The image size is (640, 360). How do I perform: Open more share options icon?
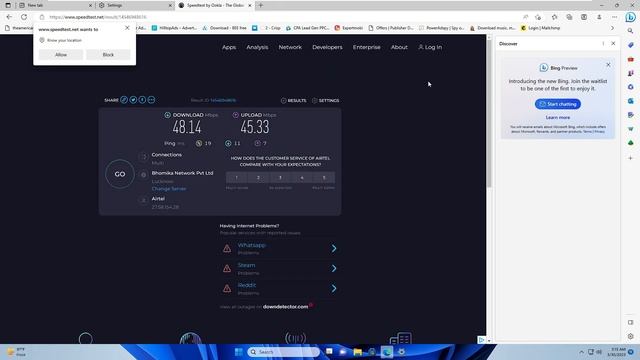pos(151,100)
